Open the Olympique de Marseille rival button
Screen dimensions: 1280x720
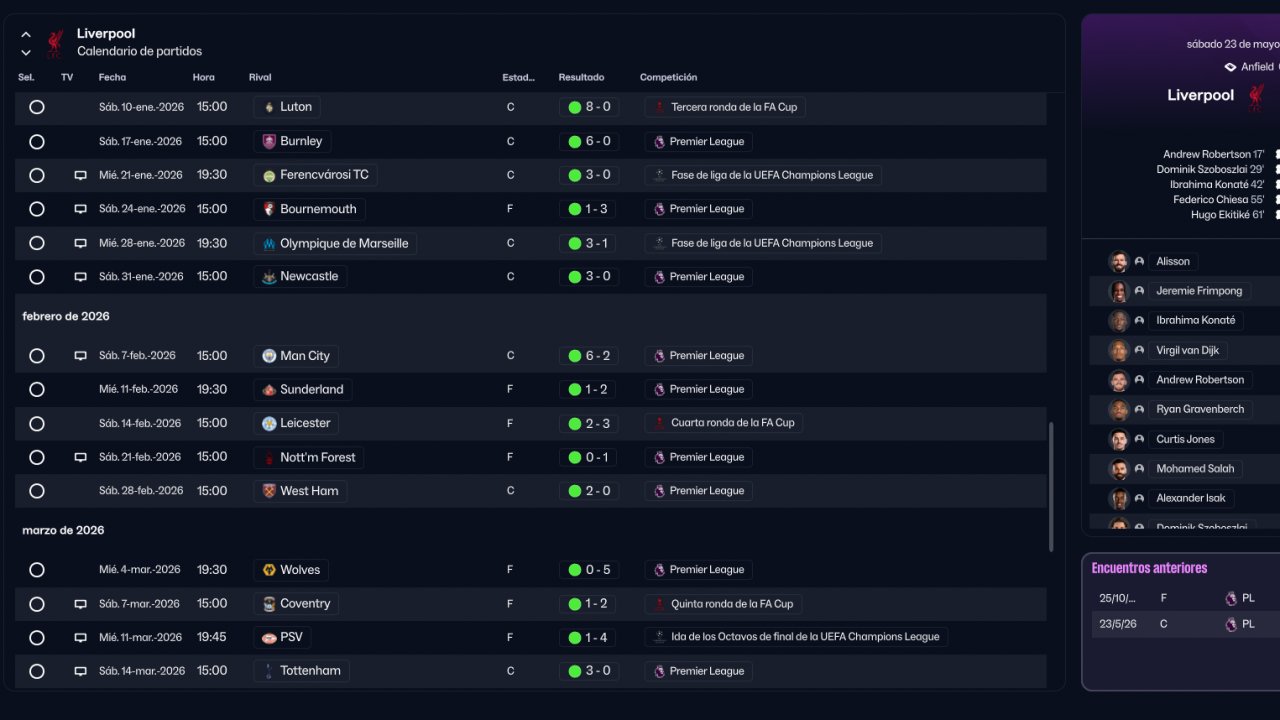click(x=335, y=243)
